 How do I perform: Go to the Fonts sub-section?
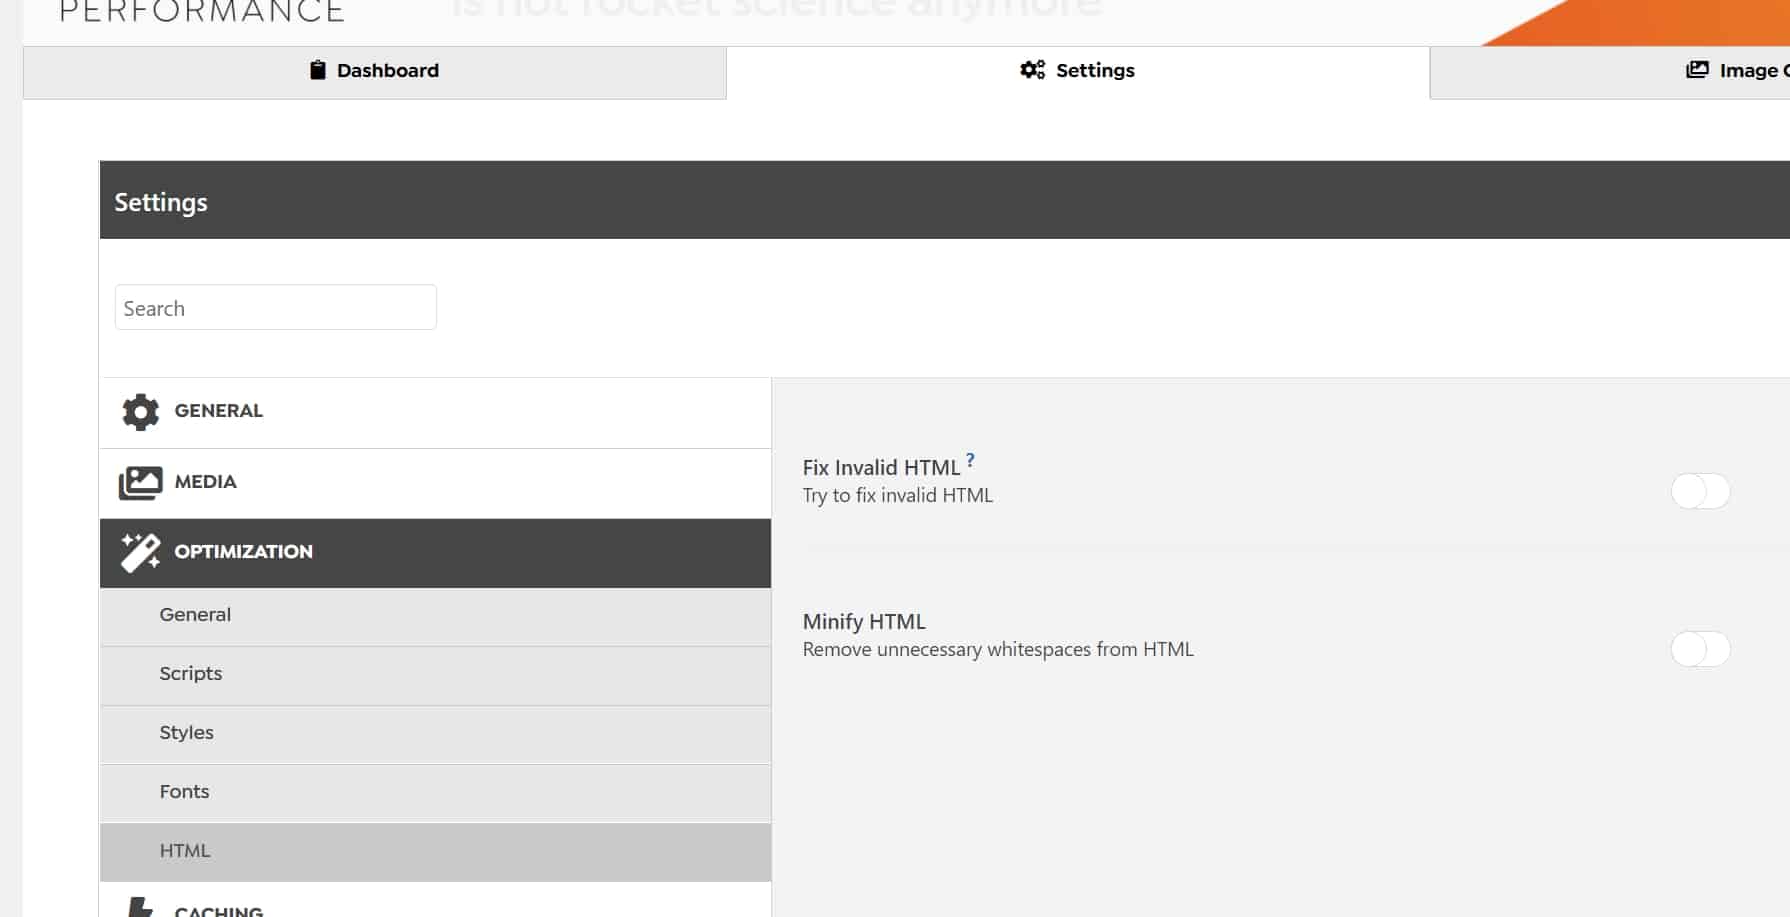[x=185, y=792]
